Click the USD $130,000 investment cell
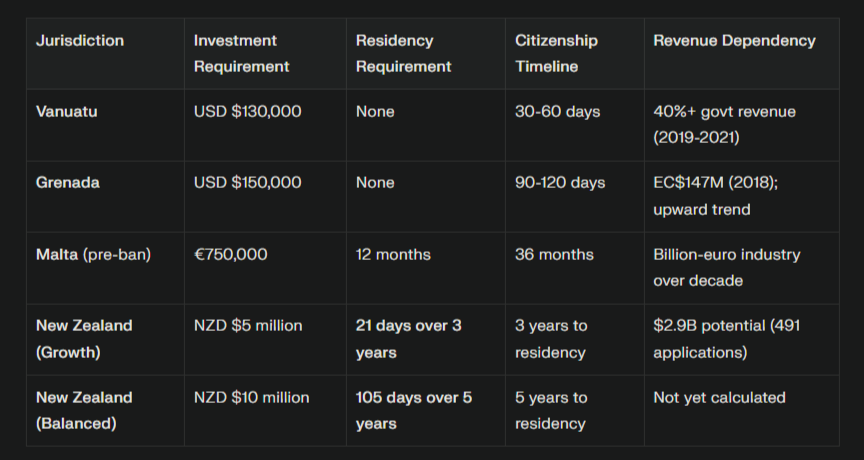This screenshot has width=864, height=460. pyautogui.click(x=247, y=112)
